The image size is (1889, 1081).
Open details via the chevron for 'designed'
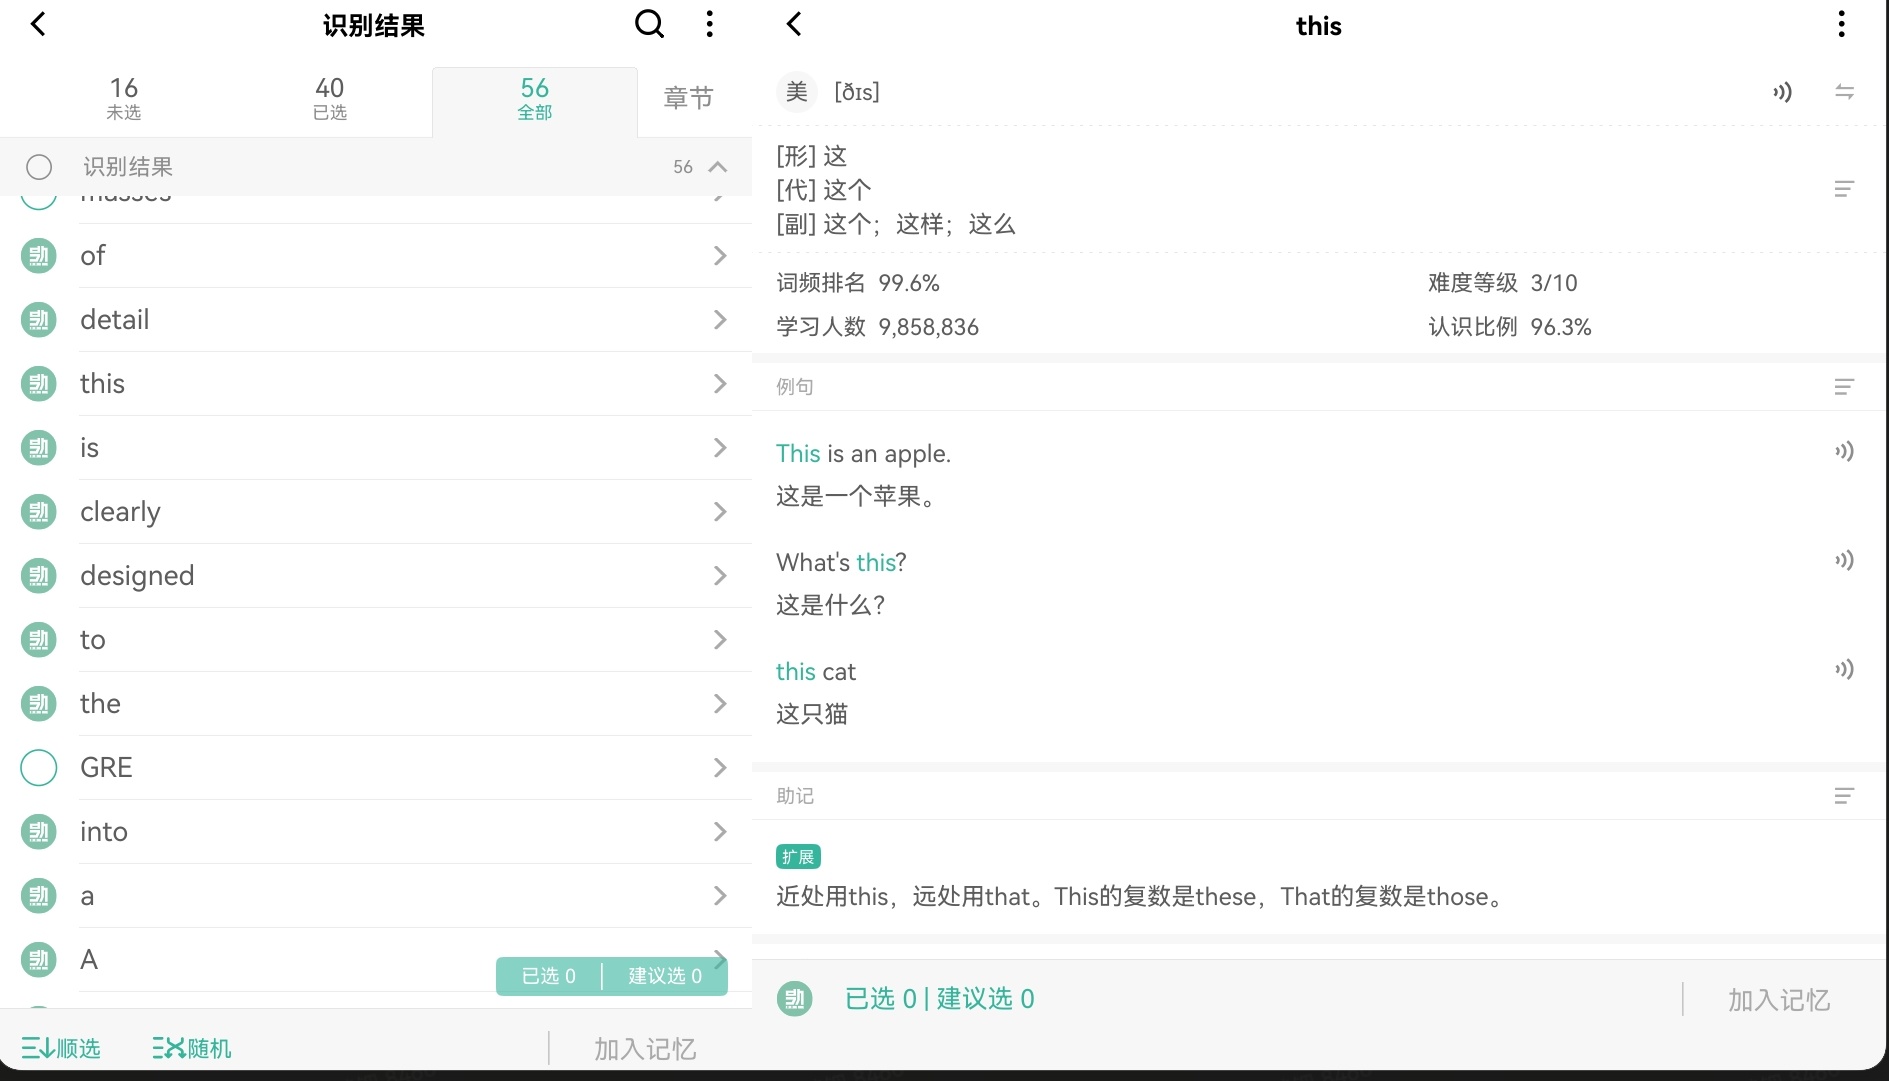(719, 576)
